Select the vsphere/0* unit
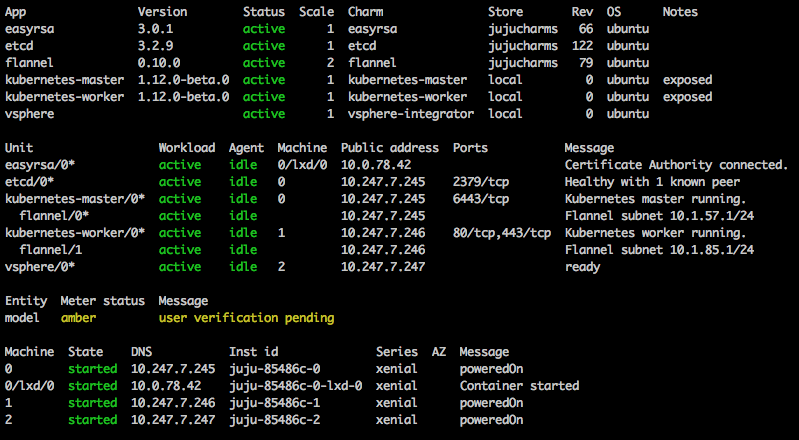The width and height of the screenshot is (799, 440). click(x=40, y=267)
